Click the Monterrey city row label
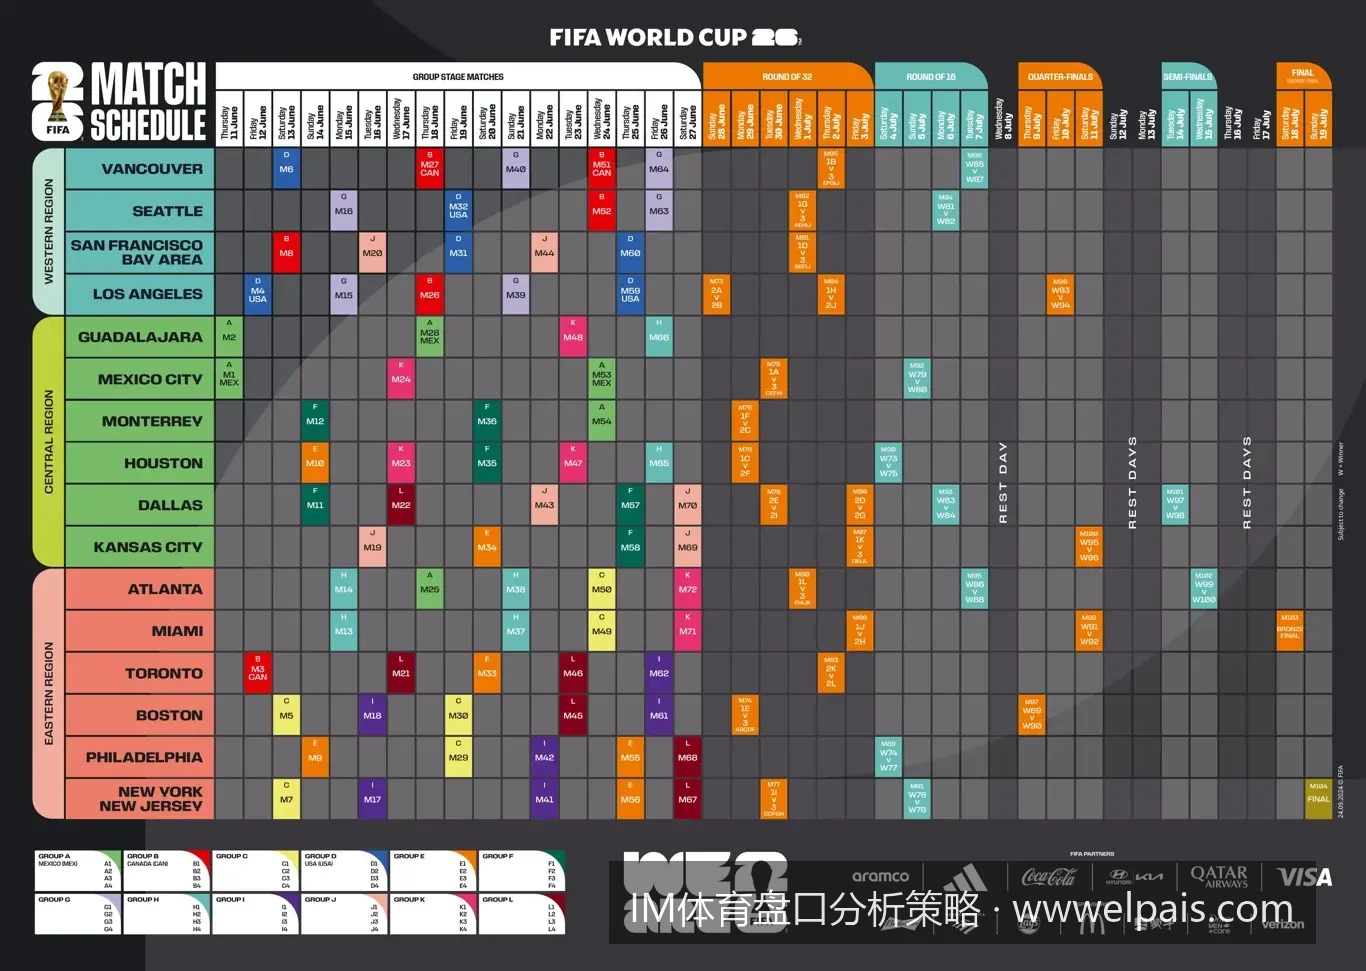The image size is (1366, 971). pyautogui.click(x=140, y=421)
